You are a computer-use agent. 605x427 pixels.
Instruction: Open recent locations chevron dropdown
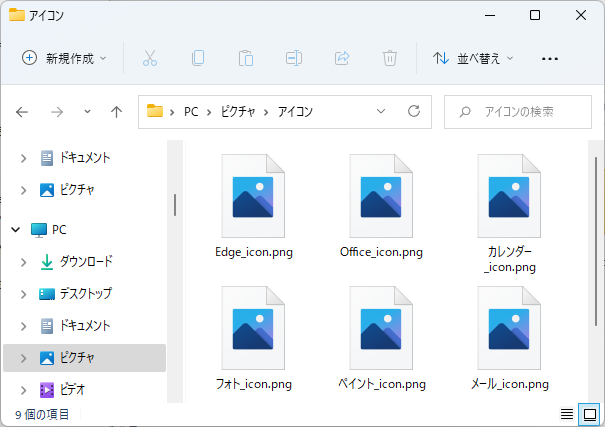pos(88,112)
